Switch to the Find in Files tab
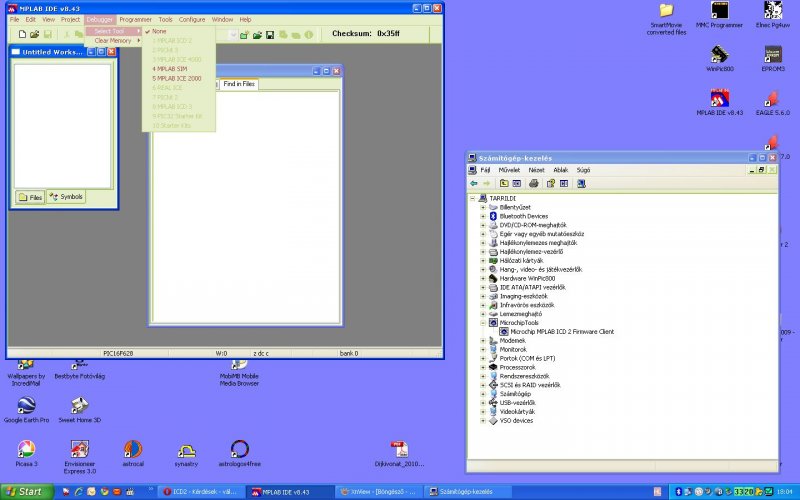The image size is (800, 500). [239, 84]
